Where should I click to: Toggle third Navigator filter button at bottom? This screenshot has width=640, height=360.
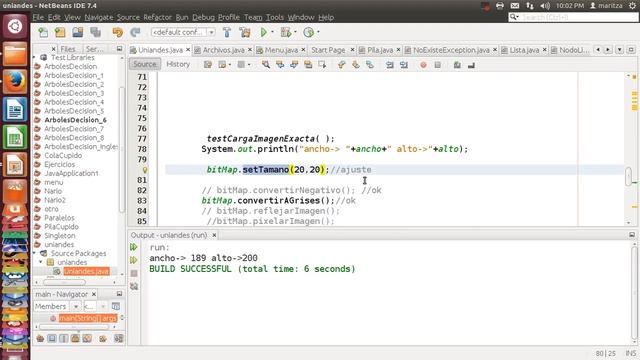click(x=64, y=338)
